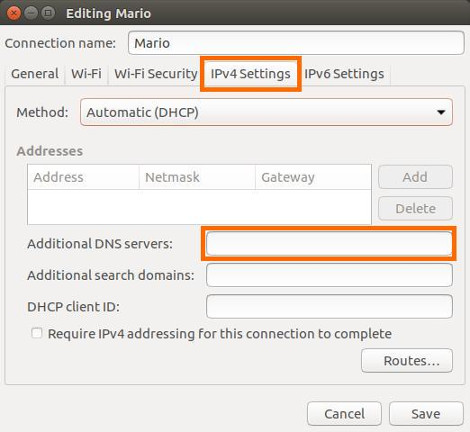The image size is (470, 432).
Task: Open the Method dropdown arrow
Action: (x=441, y=112)
